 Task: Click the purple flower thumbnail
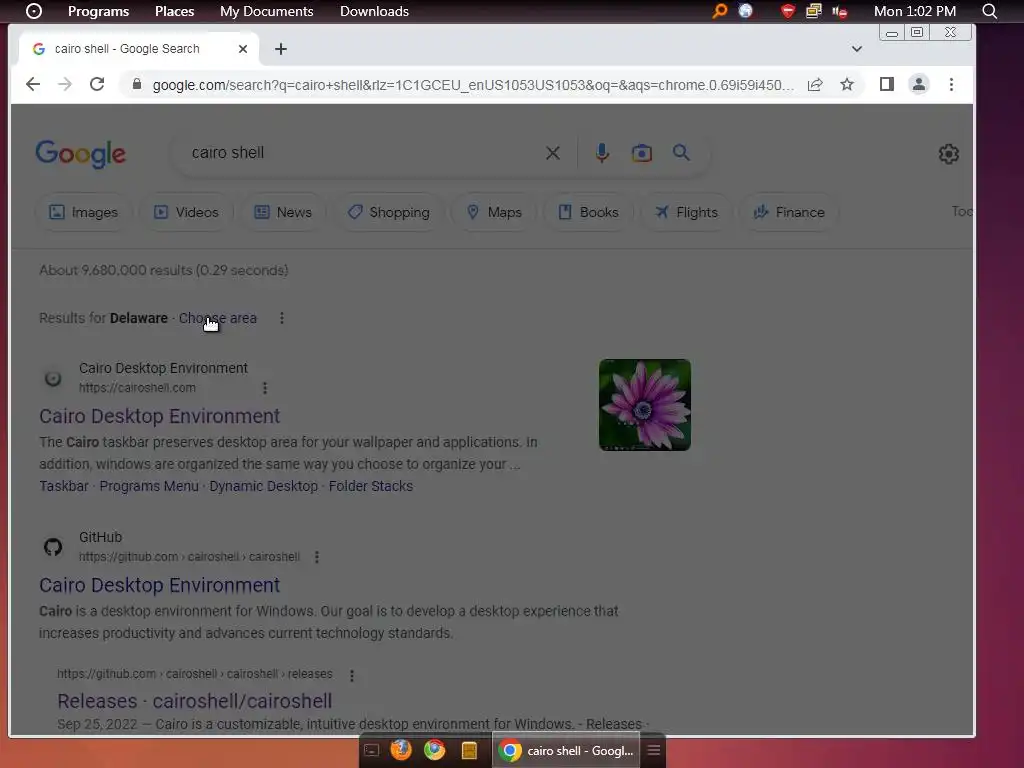645,405
